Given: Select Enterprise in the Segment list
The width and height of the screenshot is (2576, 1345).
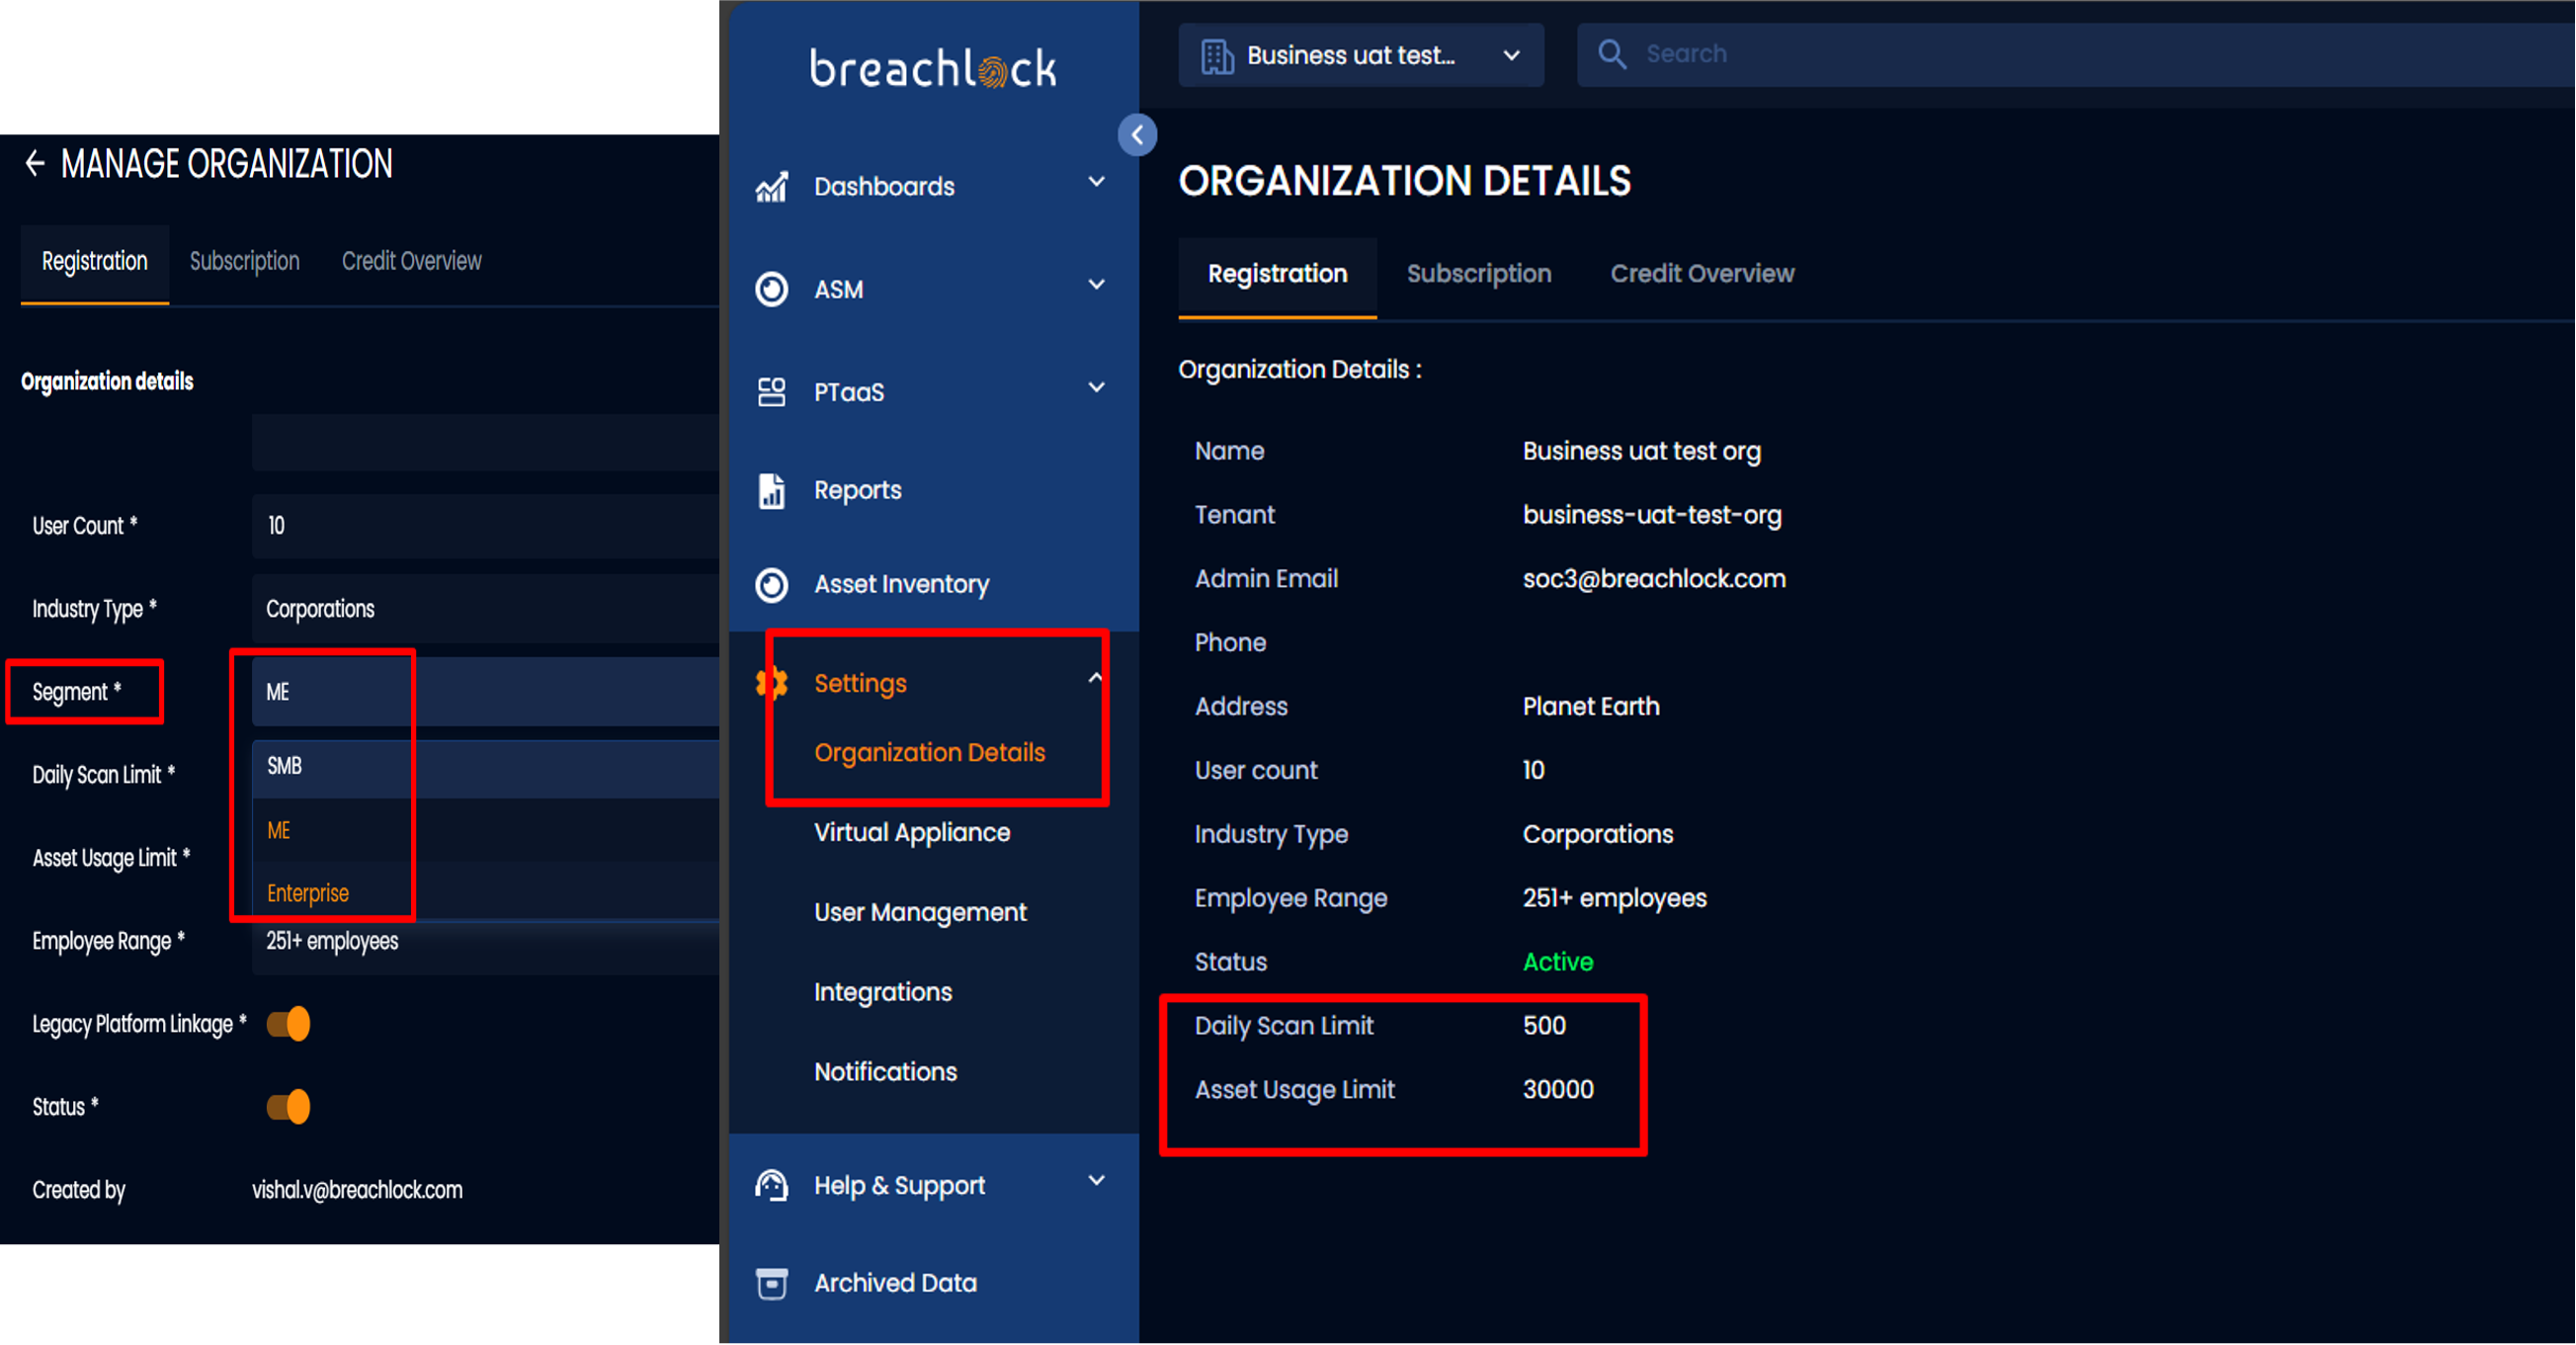Looking at the screenshot, I should [486, 893].
